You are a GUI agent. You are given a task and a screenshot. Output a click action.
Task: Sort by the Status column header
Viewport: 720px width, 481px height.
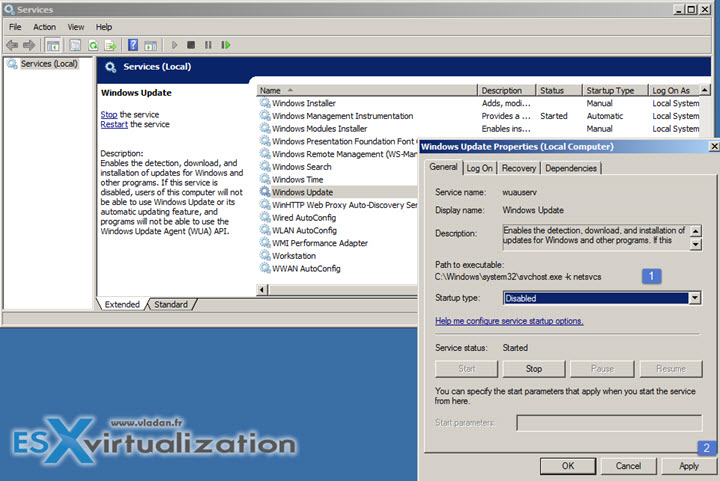559,90
